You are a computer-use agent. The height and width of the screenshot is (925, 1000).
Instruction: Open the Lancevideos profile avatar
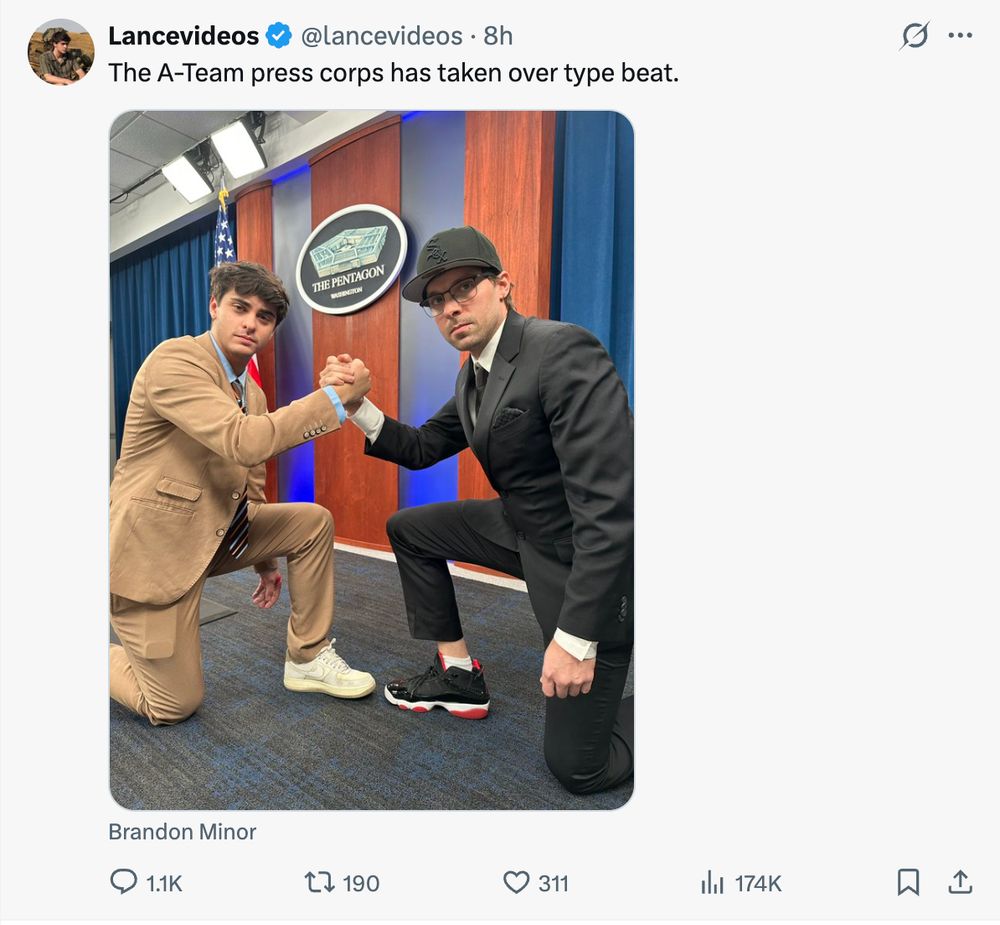[61, 52]
